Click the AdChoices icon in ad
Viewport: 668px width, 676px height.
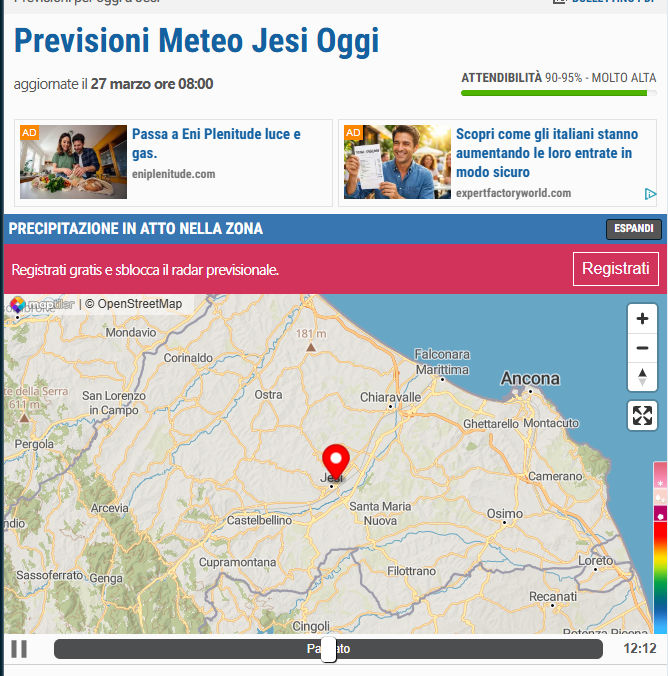650,194
